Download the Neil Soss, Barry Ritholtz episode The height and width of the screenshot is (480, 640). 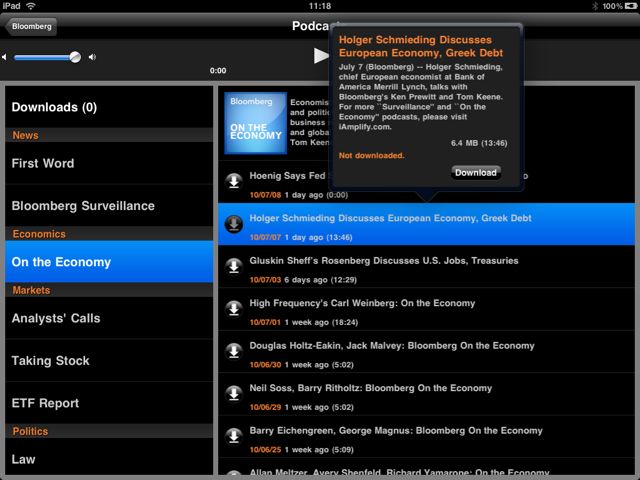[234, 394]
